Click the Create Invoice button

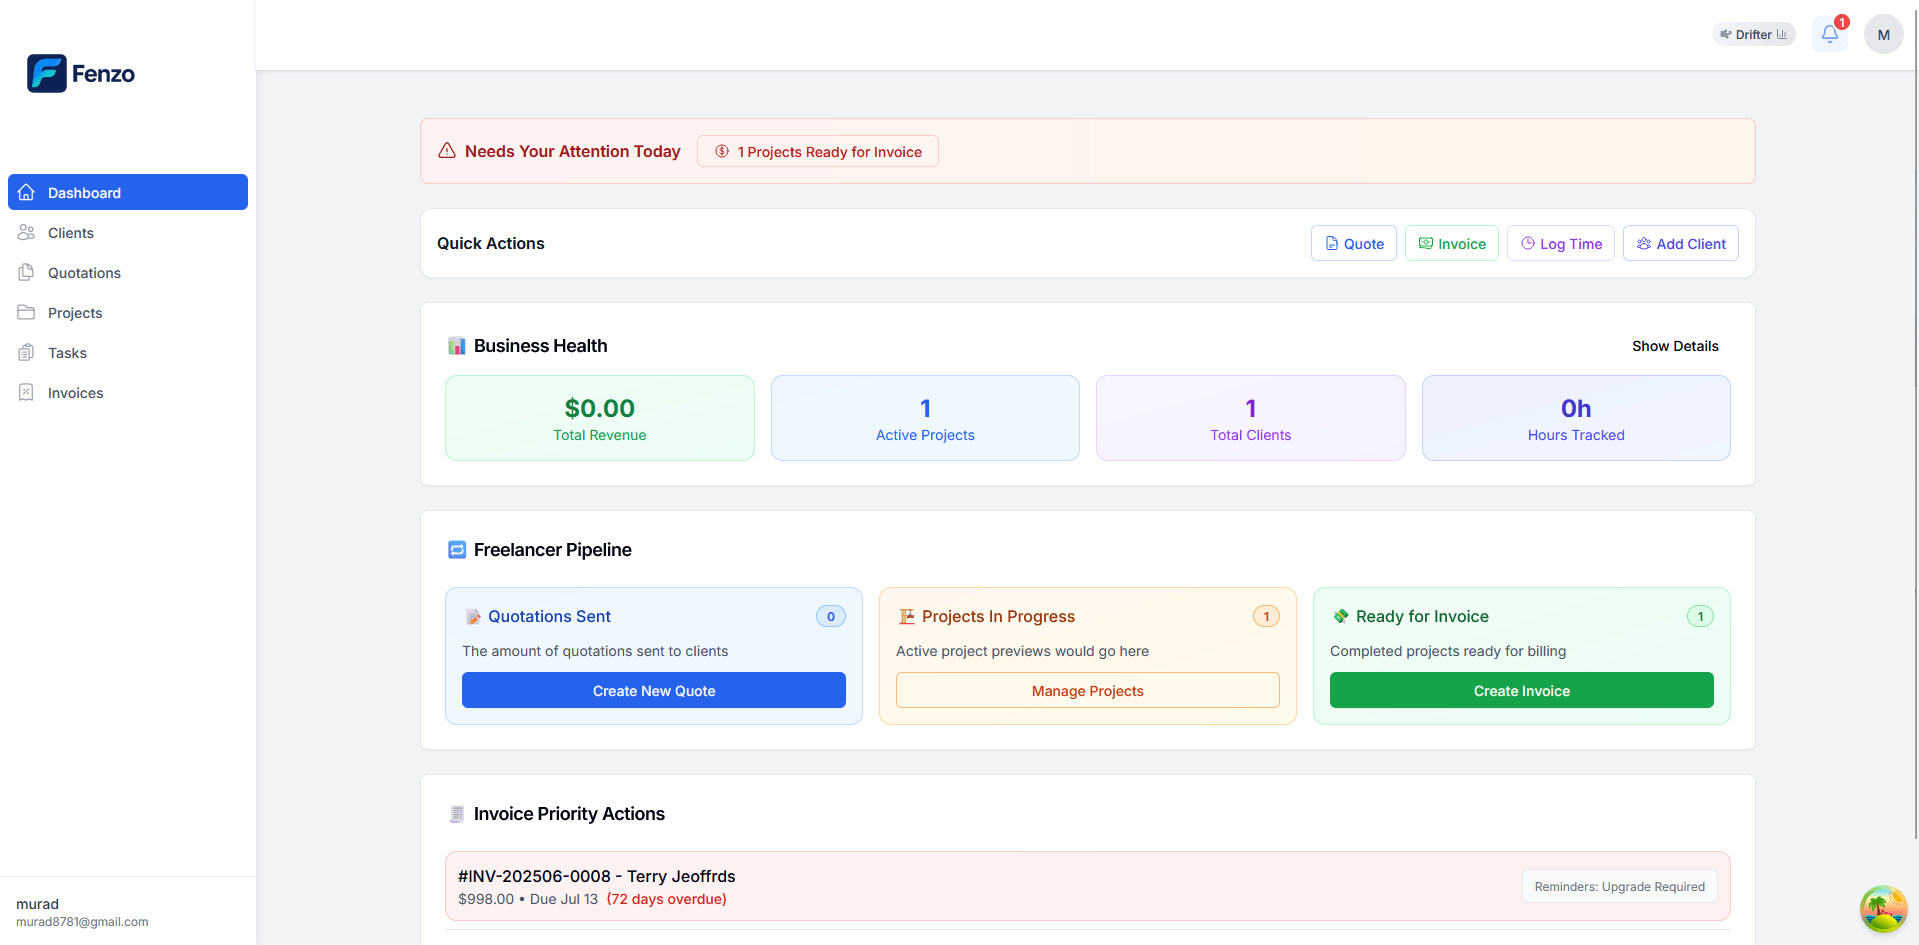pyautogui.click(x=1520, y=690)
